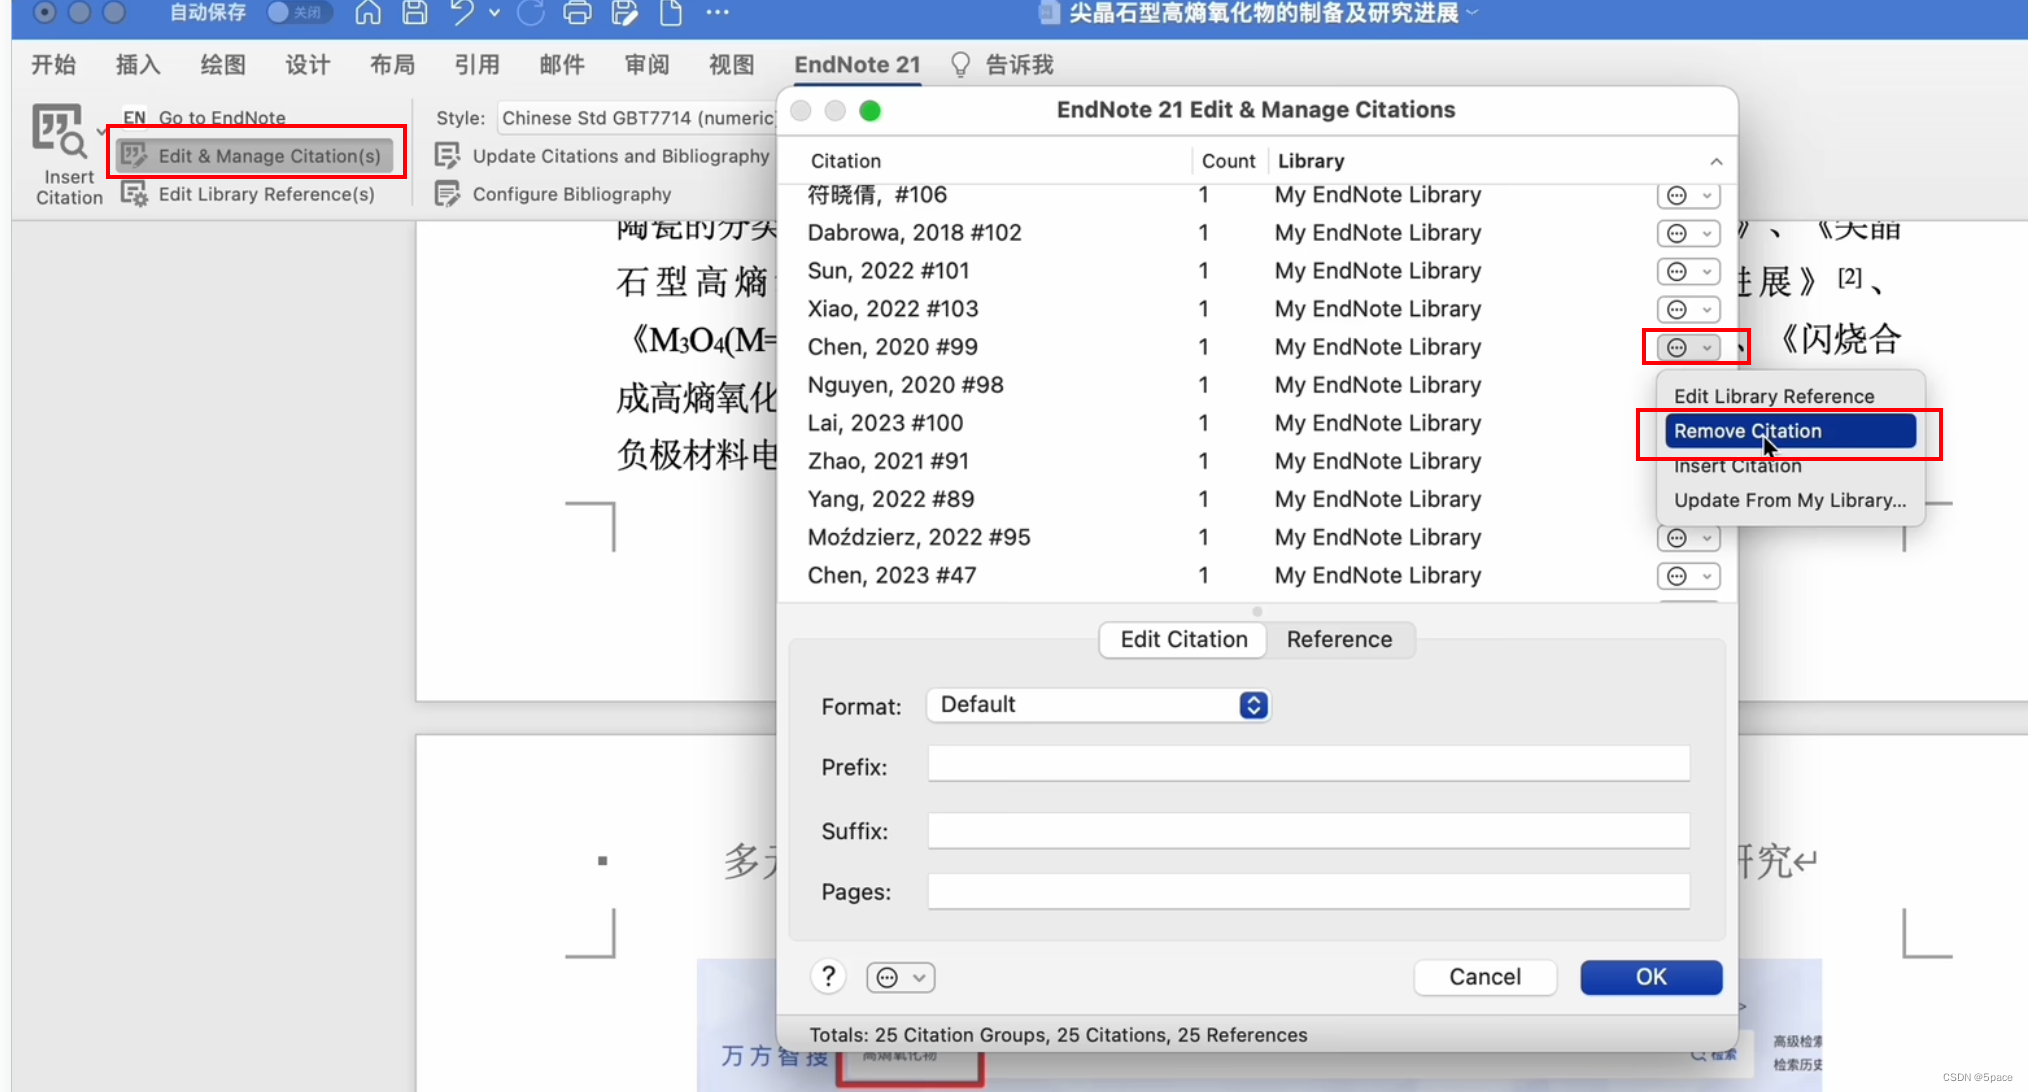
Task: Select Edit Library Reference option
Action: pyautogui.click(x=1774, y=395)
